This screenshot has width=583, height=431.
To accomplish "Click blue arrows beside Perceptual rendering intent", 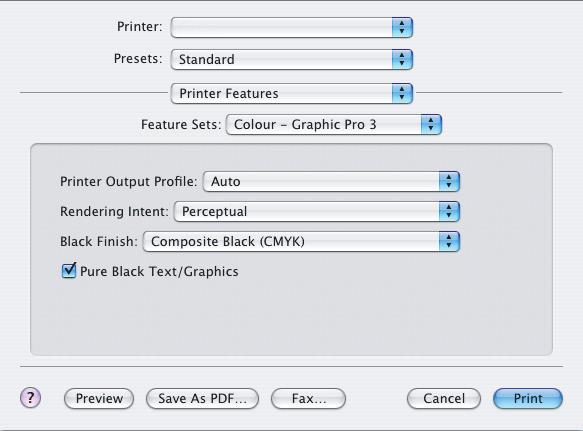I will (449, 211).
